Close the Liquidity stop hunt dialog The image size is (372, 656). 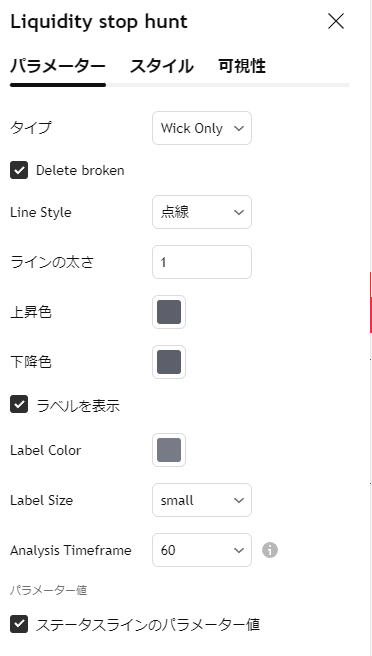click(x=336, y=21)
